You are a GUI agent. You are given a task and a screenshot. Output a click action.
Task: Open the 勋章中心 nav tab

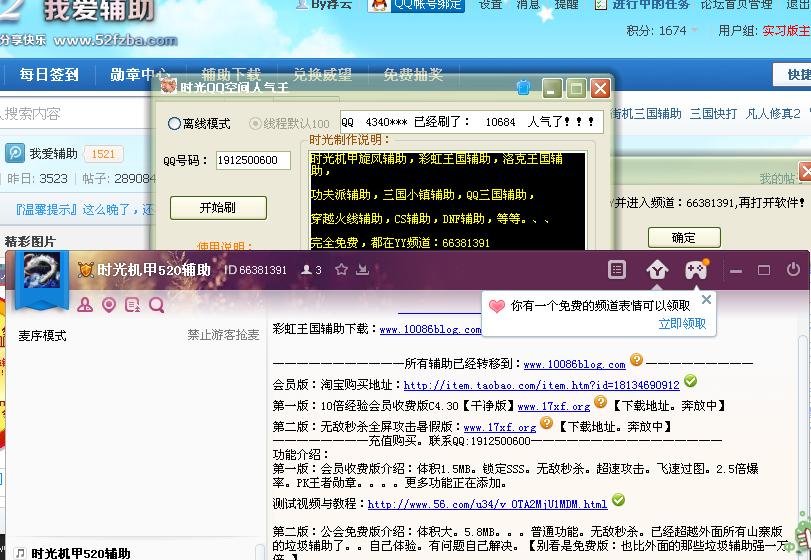pos(140,74)
